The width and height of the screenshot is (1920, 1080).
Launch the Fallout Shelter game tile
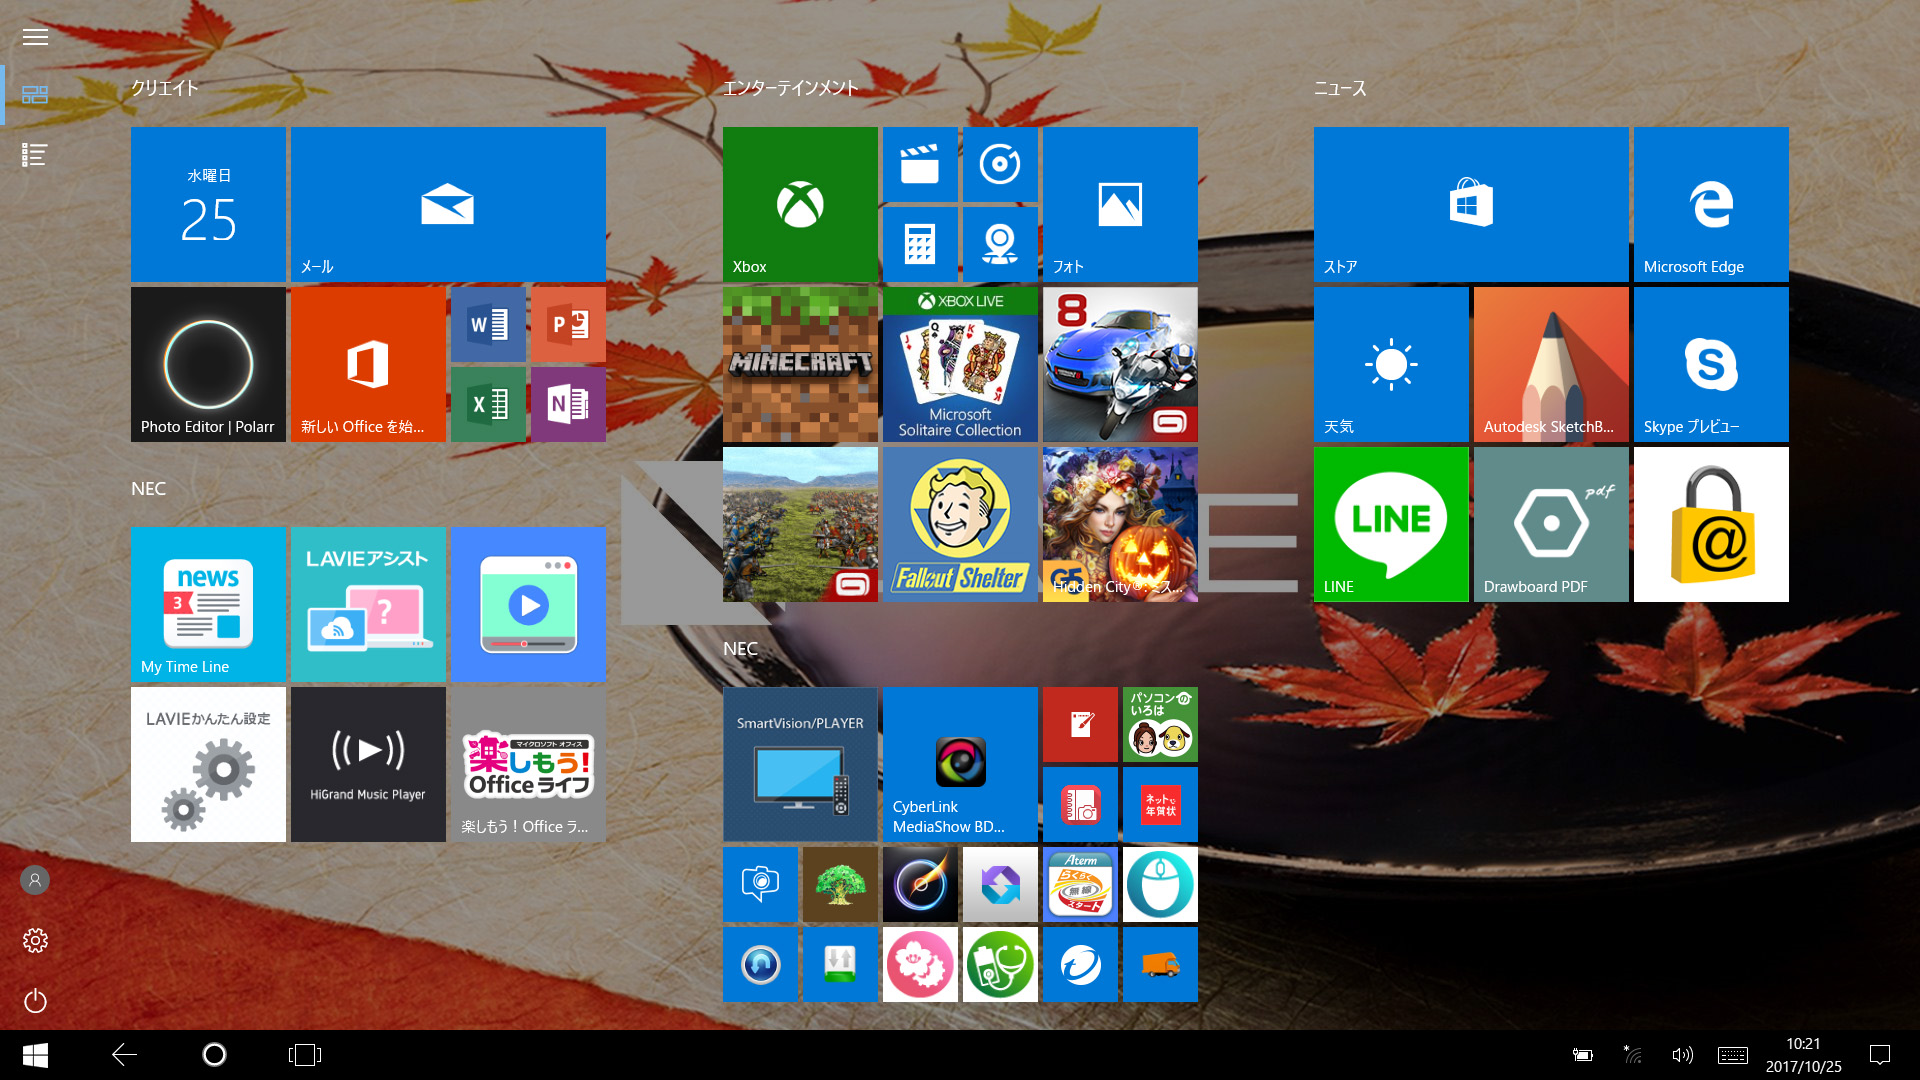[x=960, y=524]
